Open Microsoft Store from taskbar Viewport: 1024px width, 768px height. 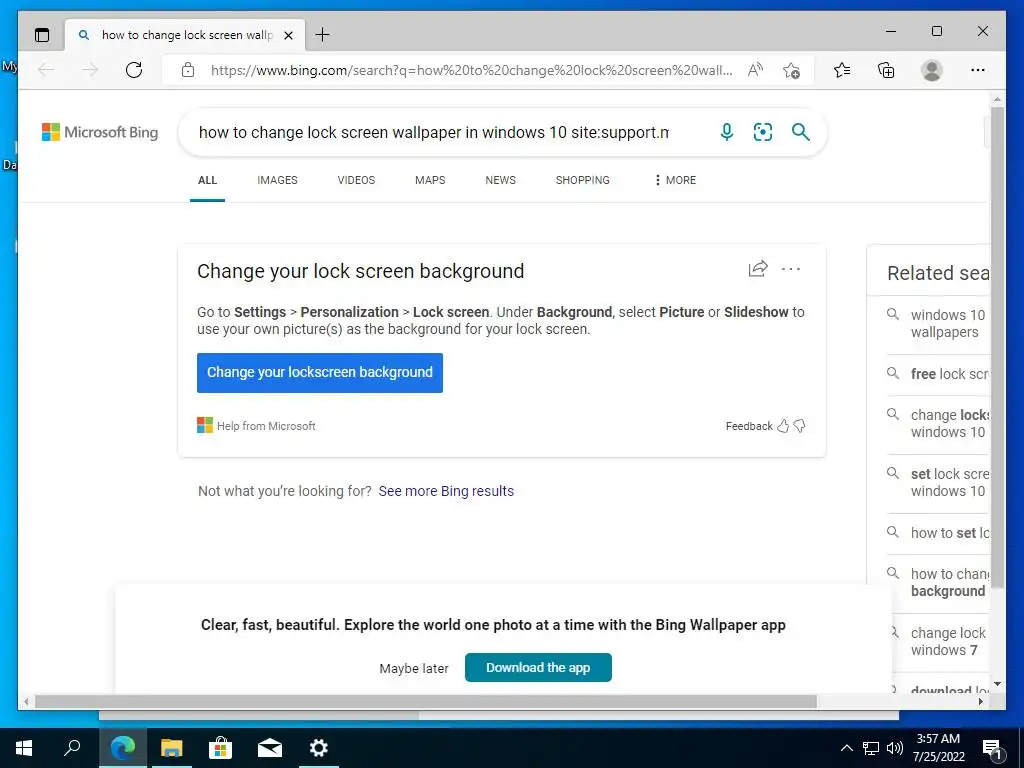[221, 748]
